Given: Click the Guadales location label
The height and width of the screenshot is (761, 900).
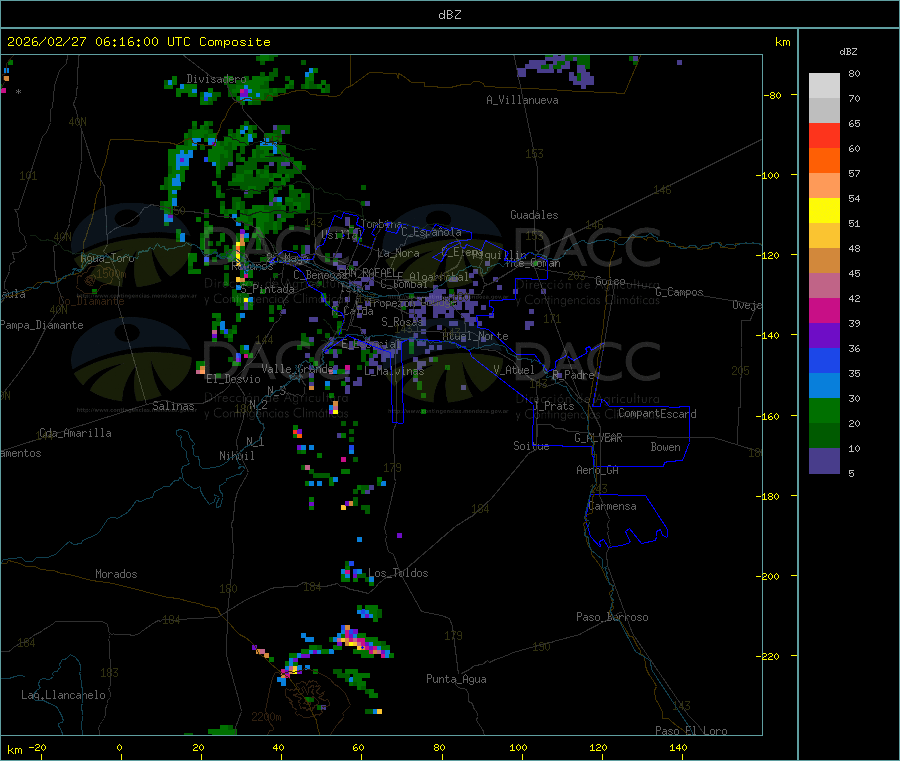Looking at the screenshot, I should click(x=534, y=215).
